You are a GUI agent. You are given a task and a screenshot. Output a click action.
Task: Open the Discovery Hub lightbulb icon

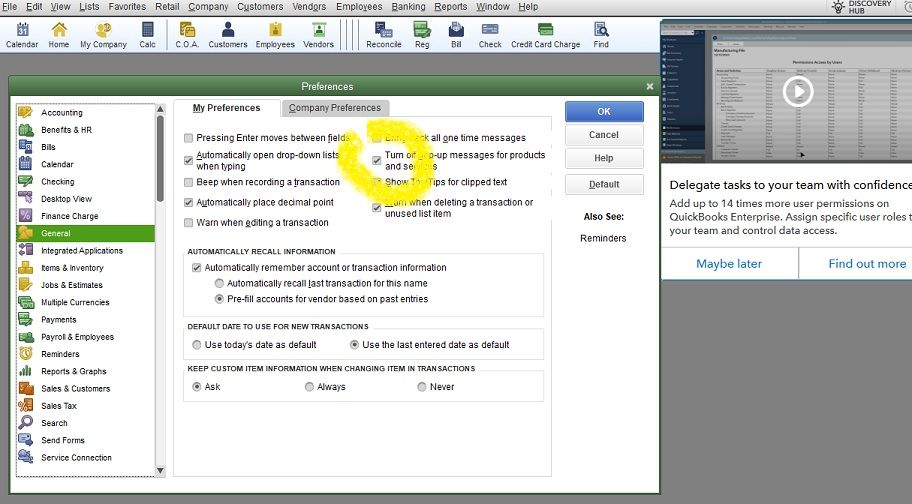click(838, 7)
